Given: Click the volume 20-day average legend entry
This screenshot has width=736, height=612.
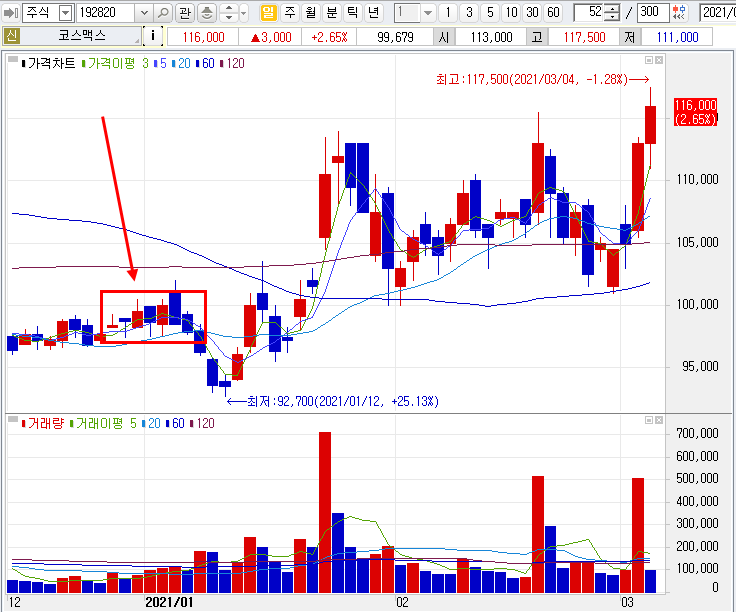Looking at the screenshot, I should pyautogui.click(x=151, y=423).
